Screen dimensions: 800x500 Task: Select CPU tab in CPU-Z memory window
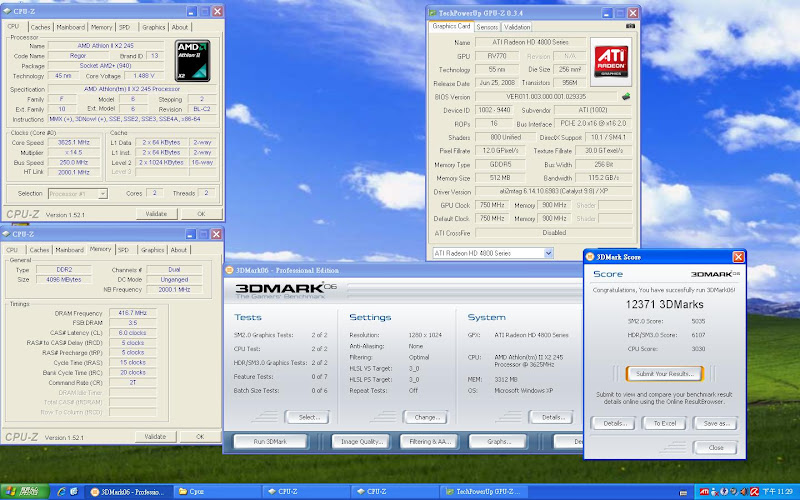tap(12, 250)
